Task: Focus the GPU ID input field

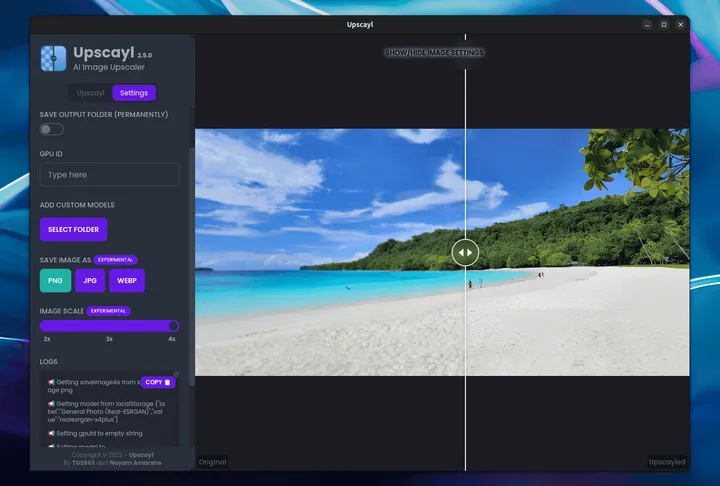Action: click(x=109, y=175)
